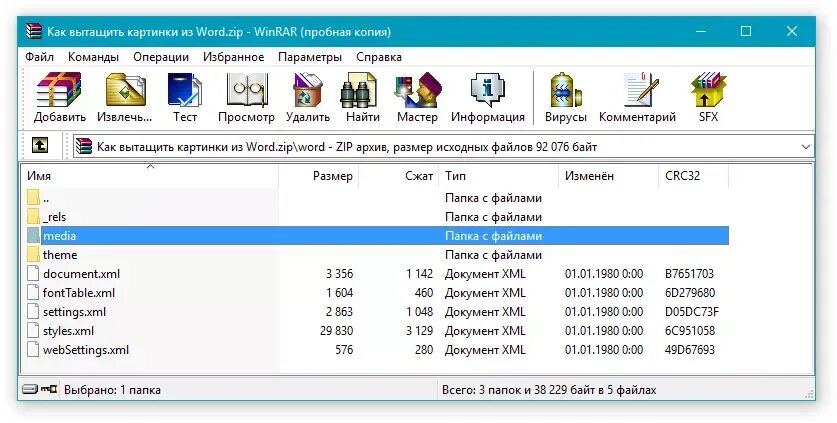Sort by the Сжат column header

[399, 176]
